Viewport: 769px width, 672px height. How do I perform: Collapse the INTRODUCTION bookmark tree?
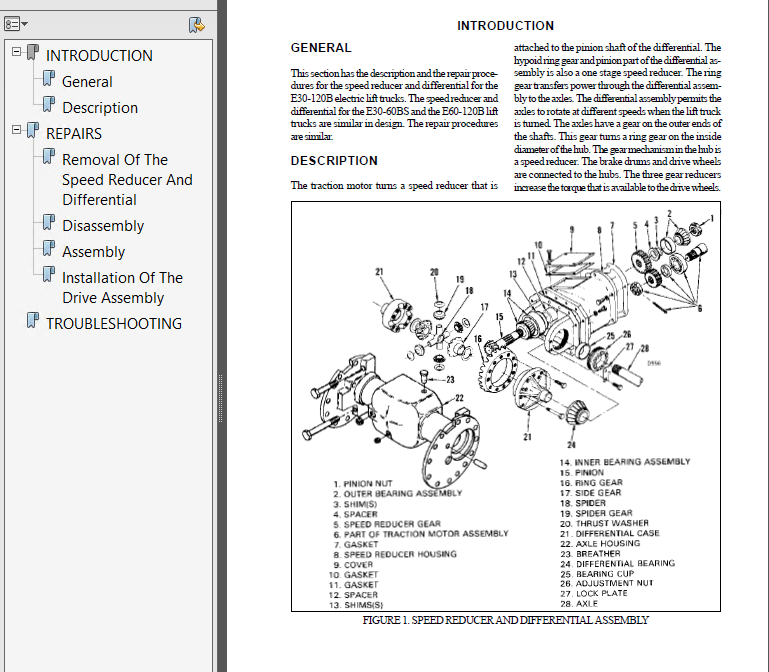click(x=17, y=51)
